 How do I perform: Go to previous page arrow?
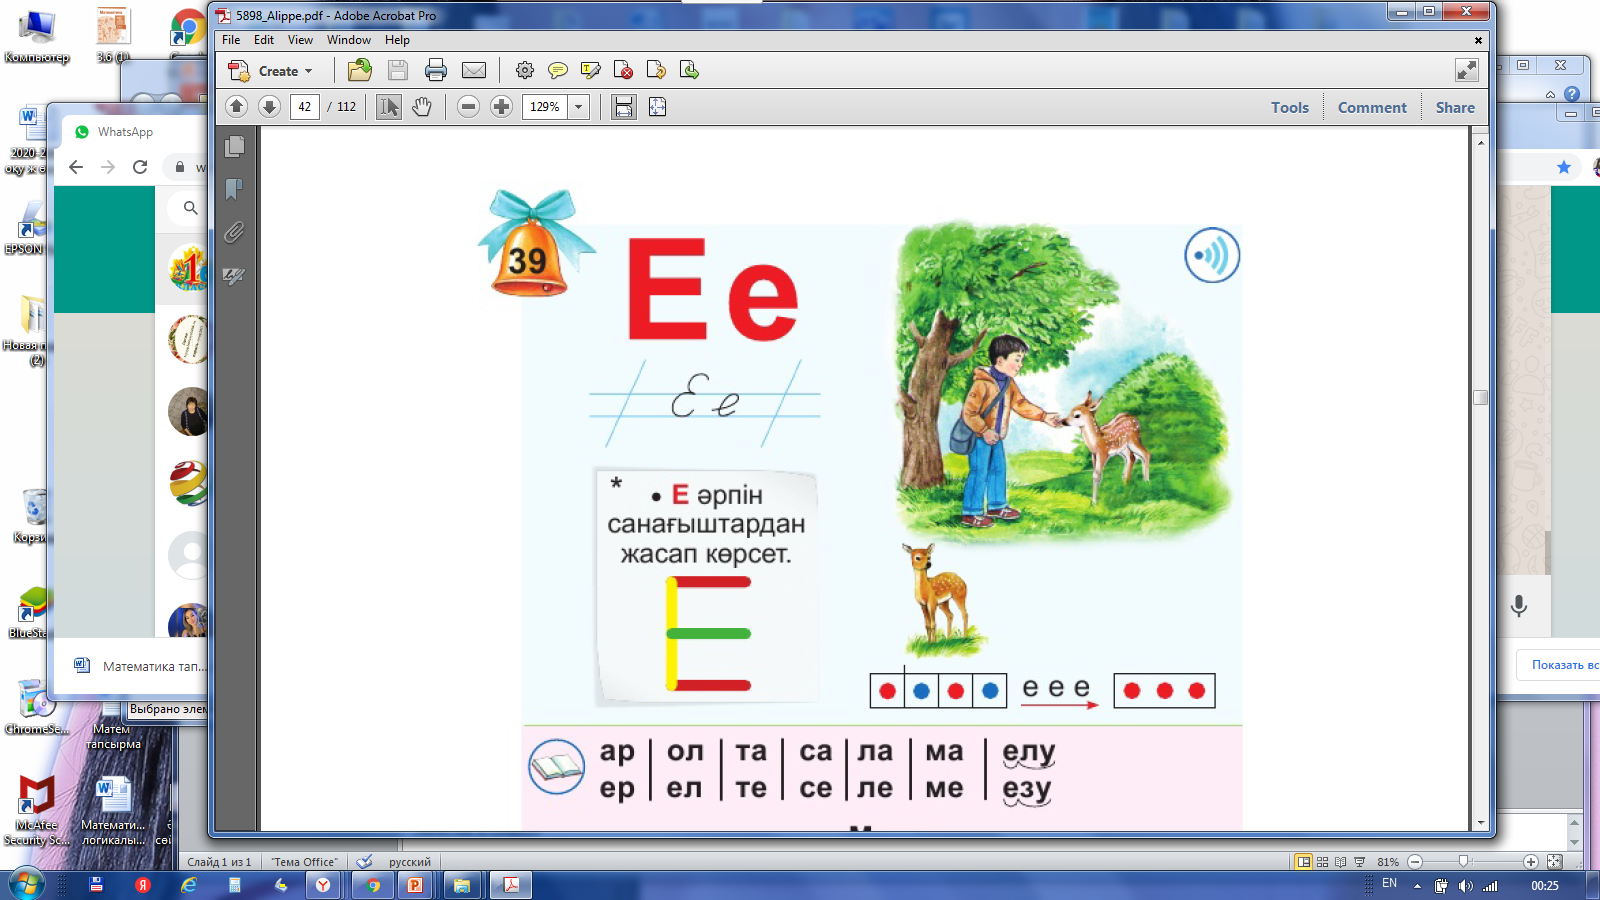click(x=237, y=106)
